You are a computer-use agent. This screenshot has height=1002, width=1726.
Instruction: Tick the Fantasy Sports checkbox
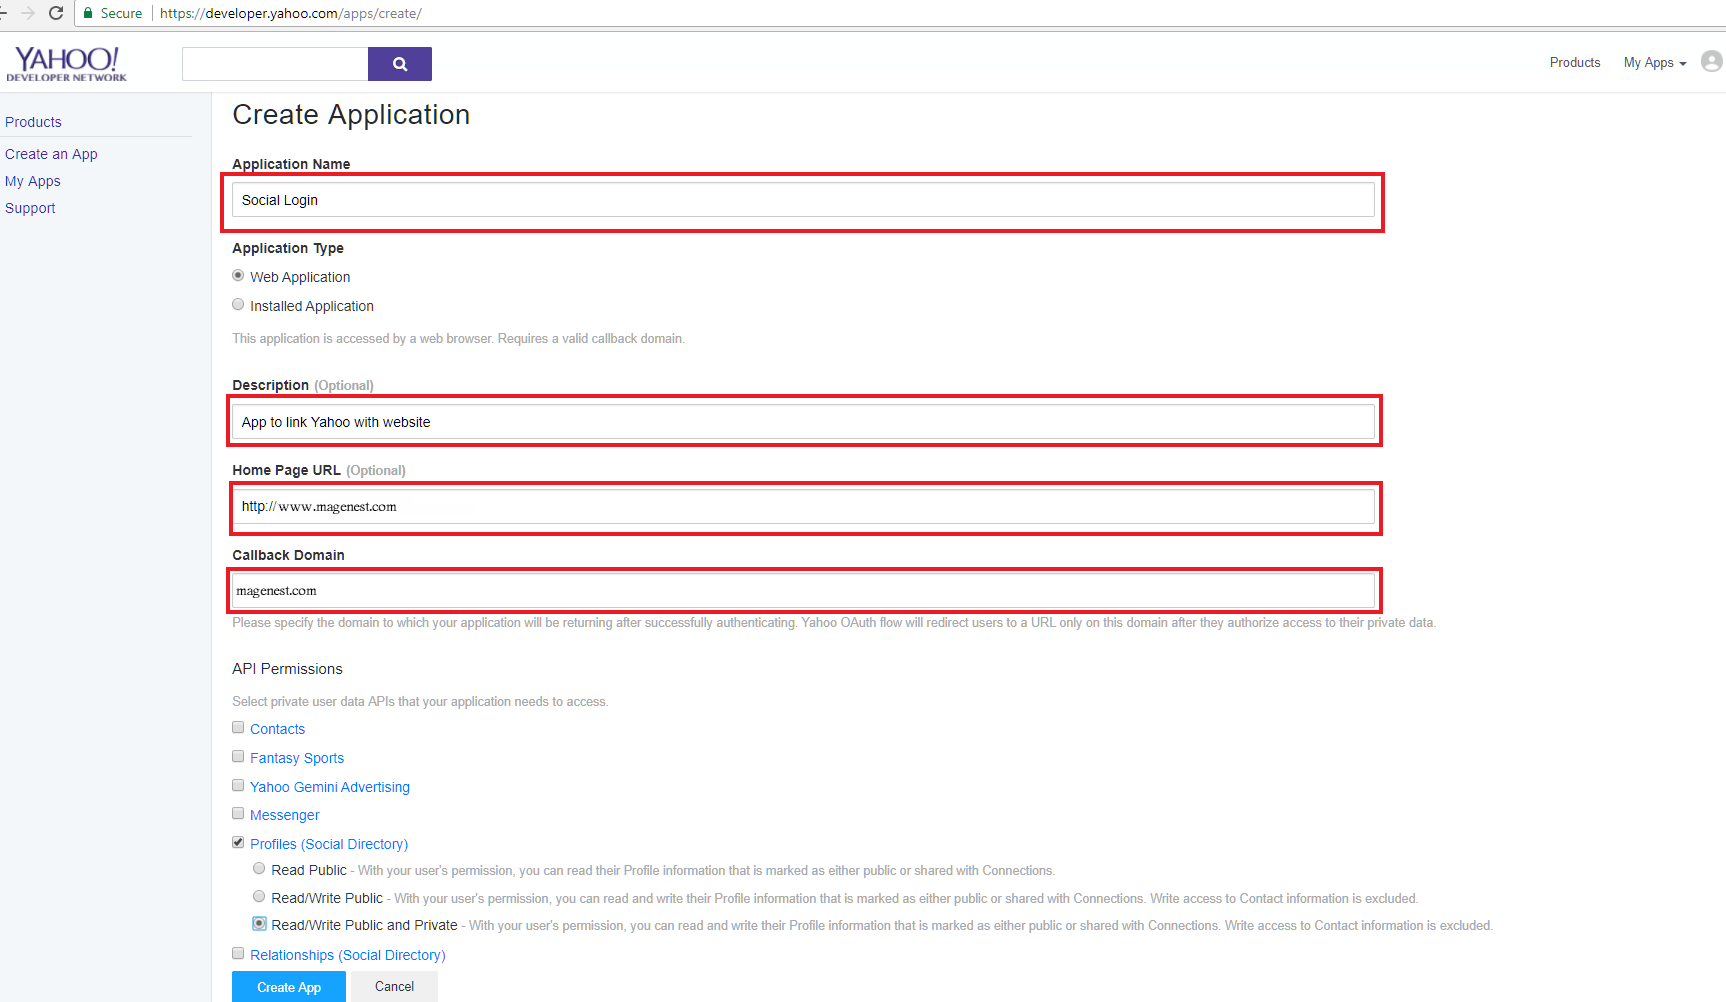(238, 757)
